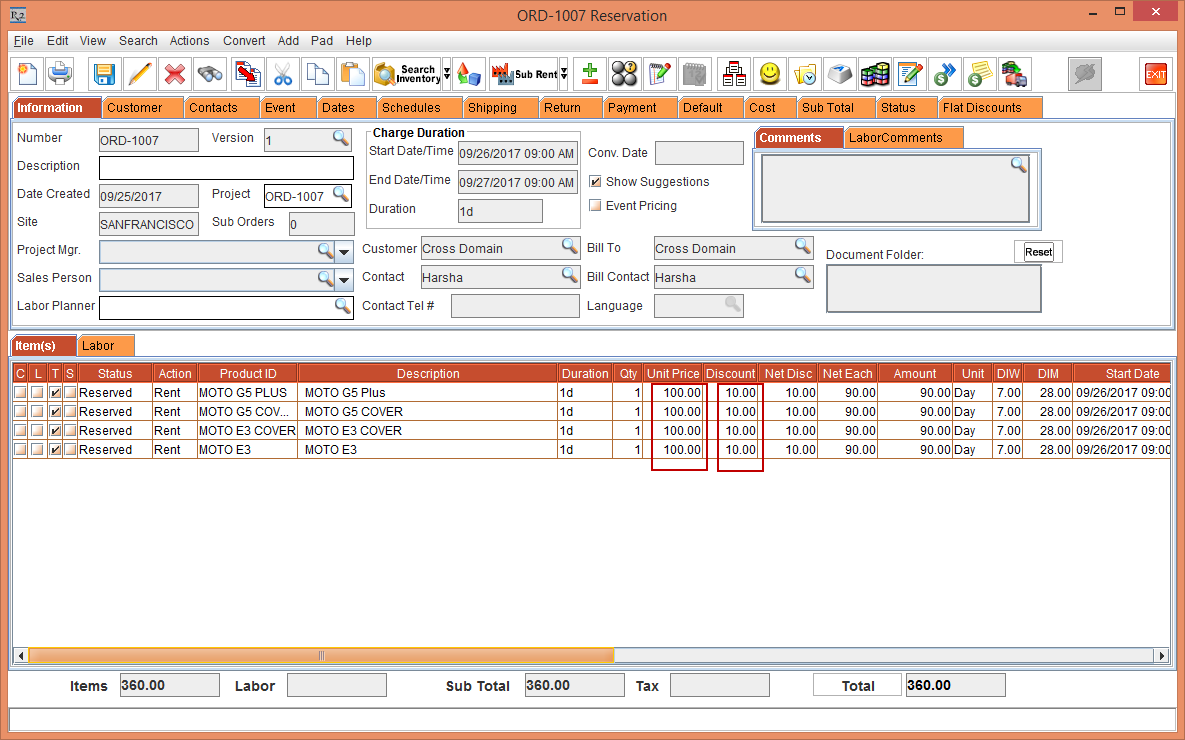Switch to the Shipping tab

point(492,108)
